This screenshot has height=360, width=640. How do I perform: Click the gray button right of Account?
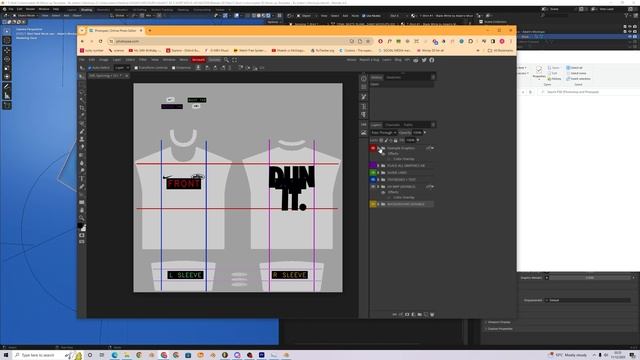click(x=215, y=60)
